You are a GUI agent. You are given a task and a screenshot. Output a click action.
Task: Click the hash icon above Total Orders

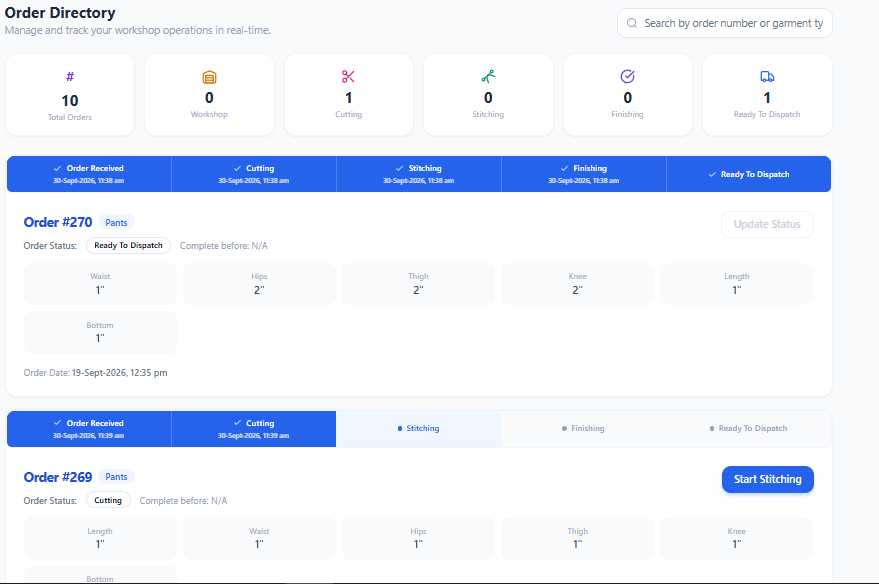[70, 77]
